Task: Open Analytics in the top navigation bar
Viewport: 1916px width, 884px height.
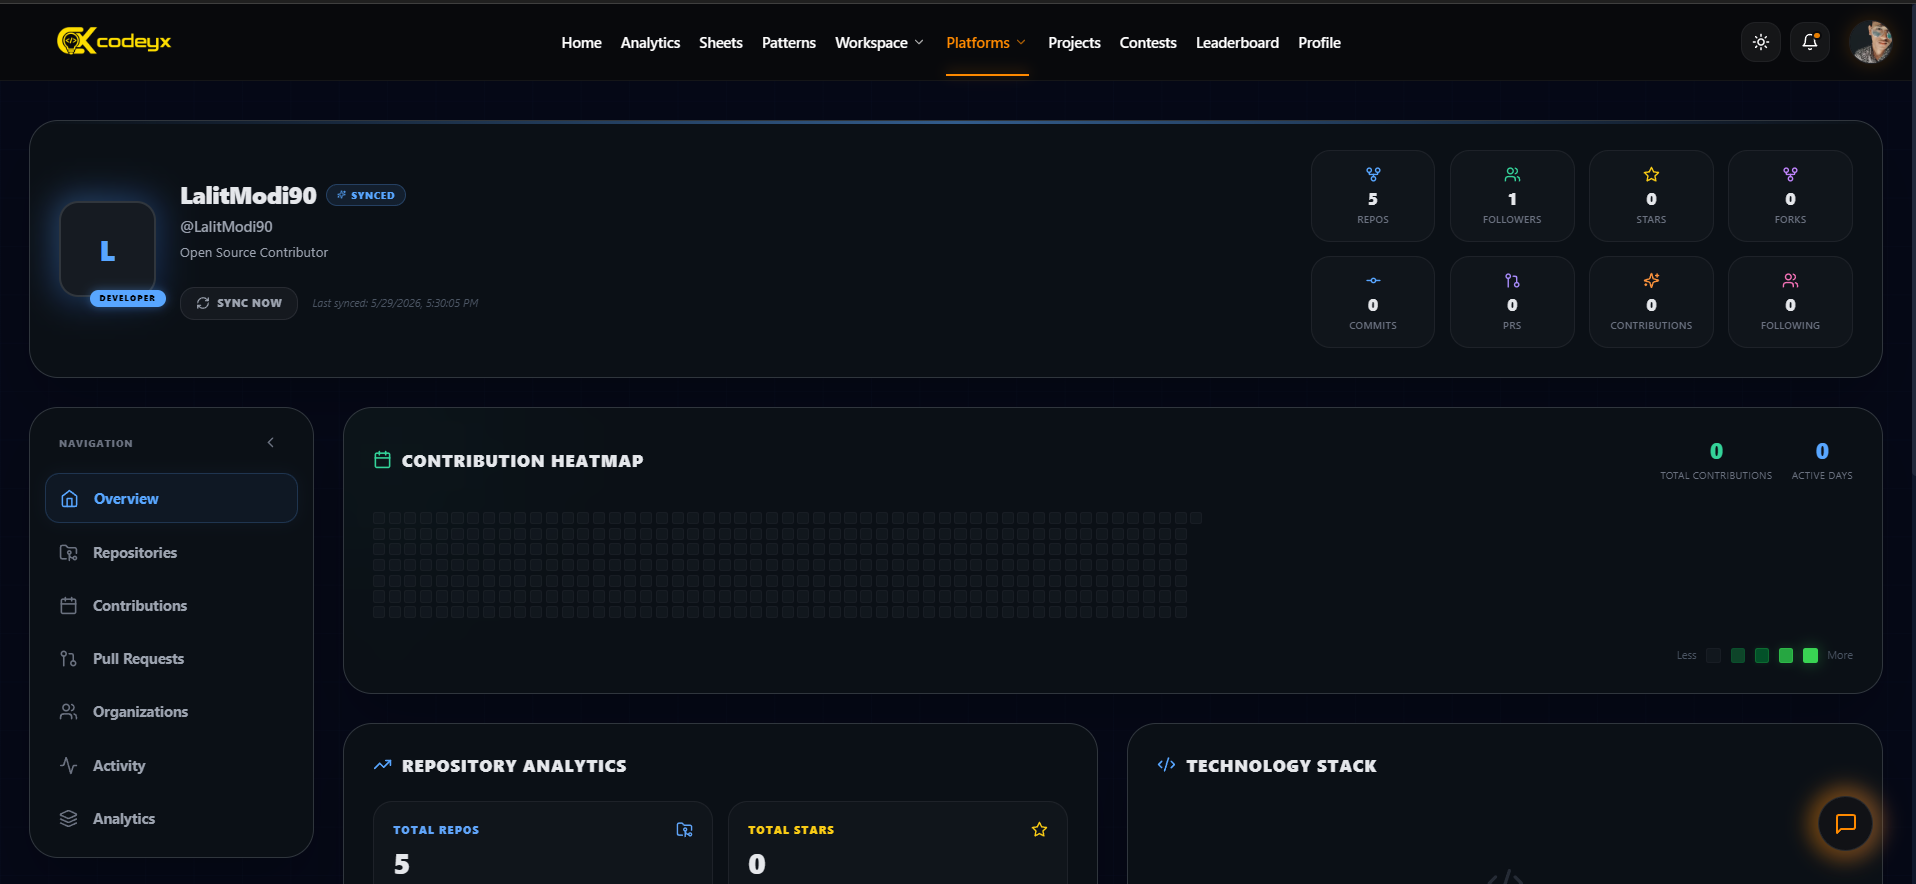Action: [650, 43]
